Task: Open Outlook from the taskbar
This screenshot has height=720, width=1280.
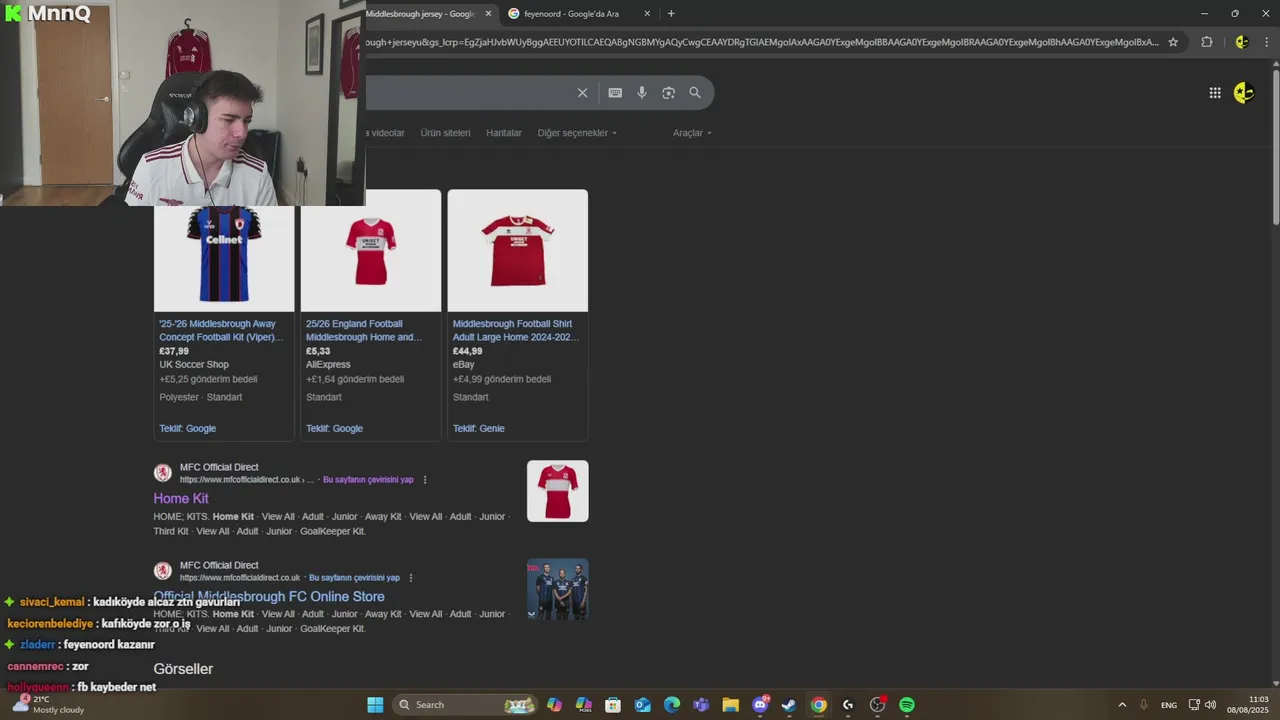Action: click(642, 705)
